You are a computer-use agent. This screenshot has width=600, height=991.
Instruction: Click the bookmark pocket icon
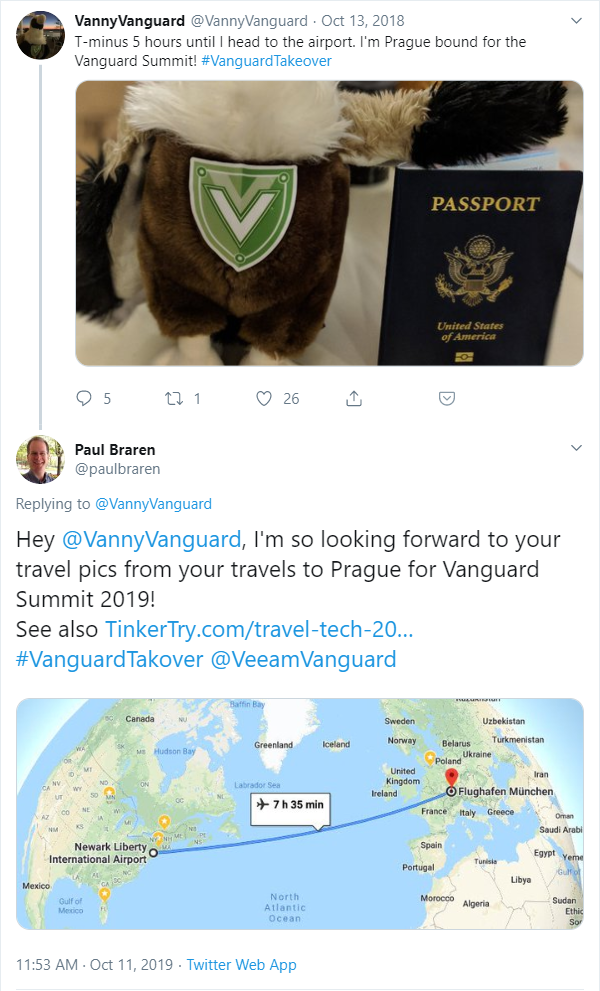tap(447, 398)
